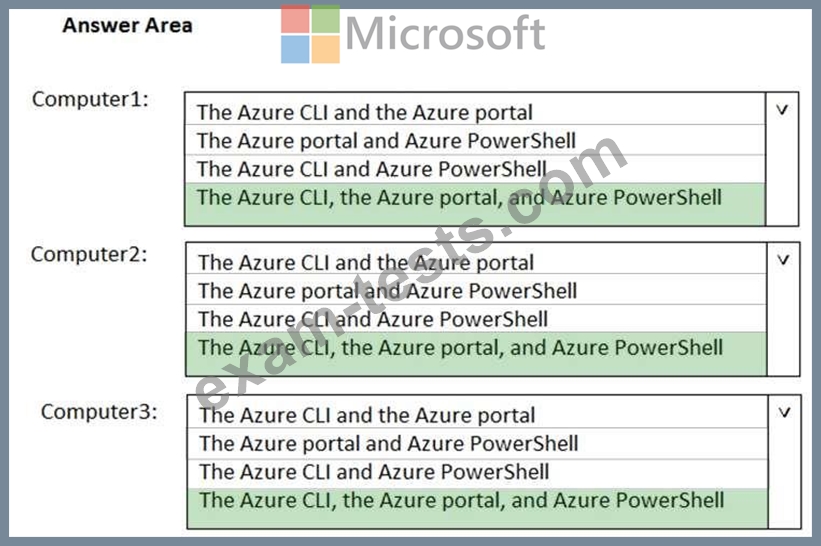Select Computer2's highlighted CLI, portal, and PowerShell option
Screen dimensions: 821x546
(x=460, y=348)
